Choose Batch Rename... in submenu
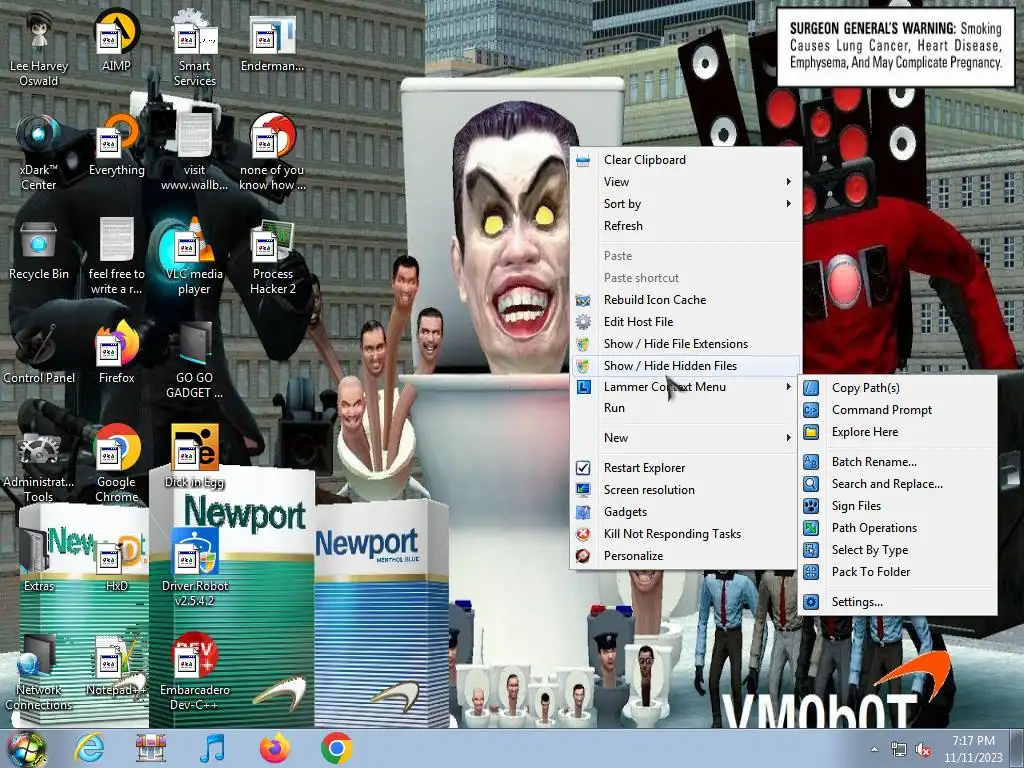 (x=898, y=462)
